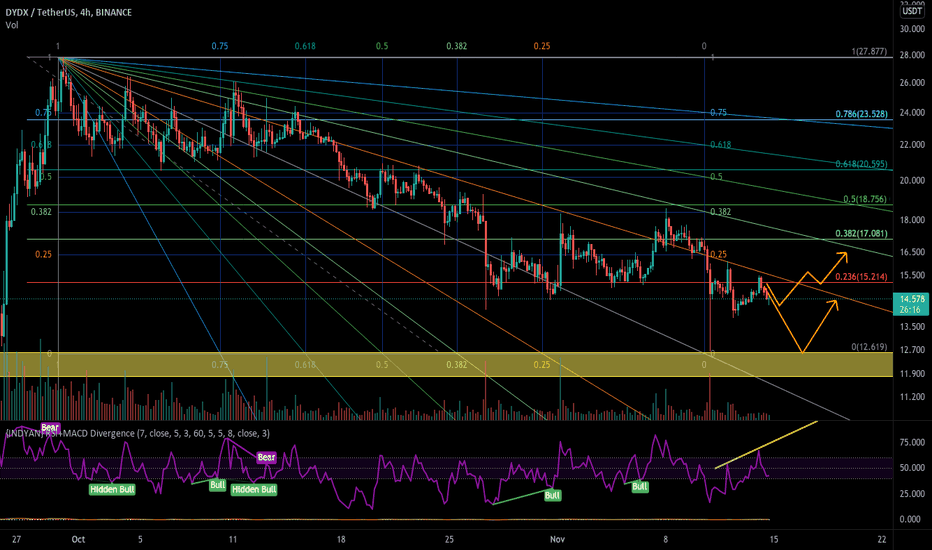The image size is (932, 550).
Task: Click the 13.500 price axis label
Action: (912, 326)
